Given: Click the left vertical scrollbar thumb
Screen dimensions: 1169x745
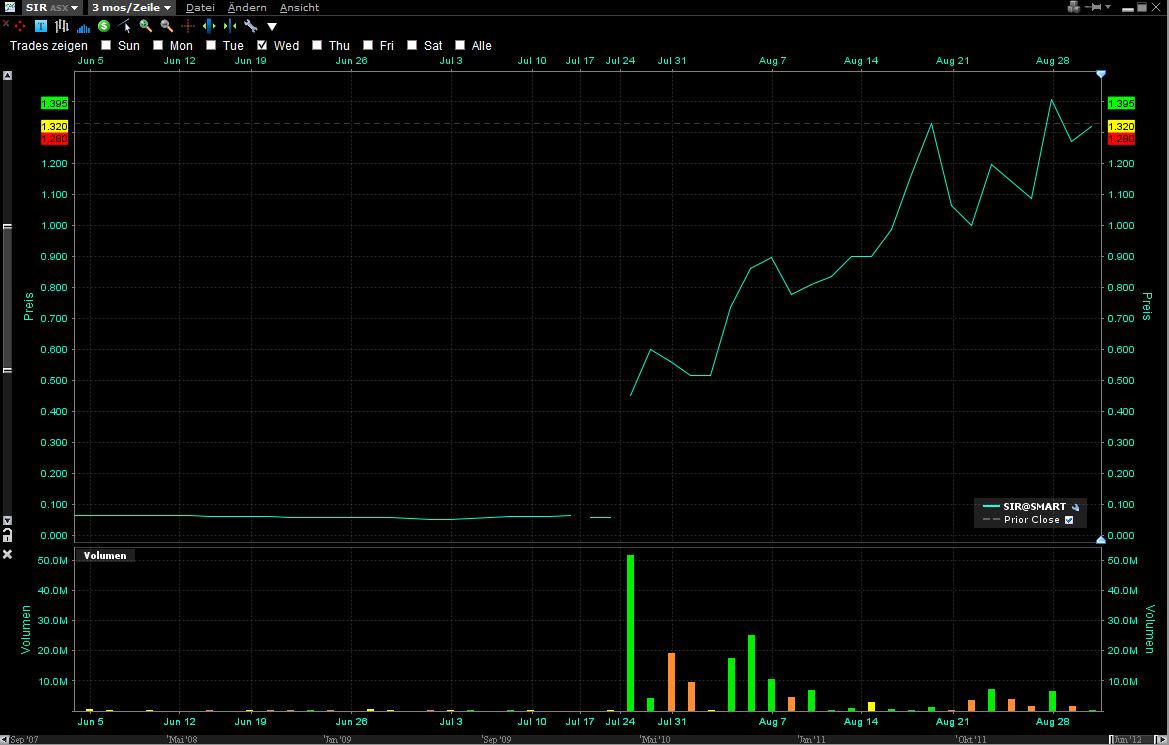Looking at the screenshot, I should point(7,298).
